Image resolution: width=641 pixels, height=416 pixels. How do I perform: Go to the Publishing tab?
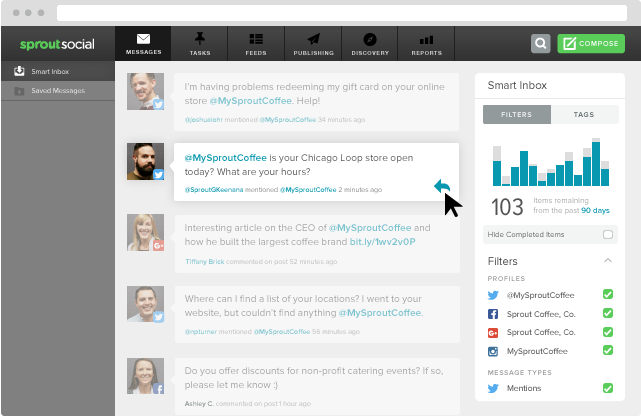(313, 44)
